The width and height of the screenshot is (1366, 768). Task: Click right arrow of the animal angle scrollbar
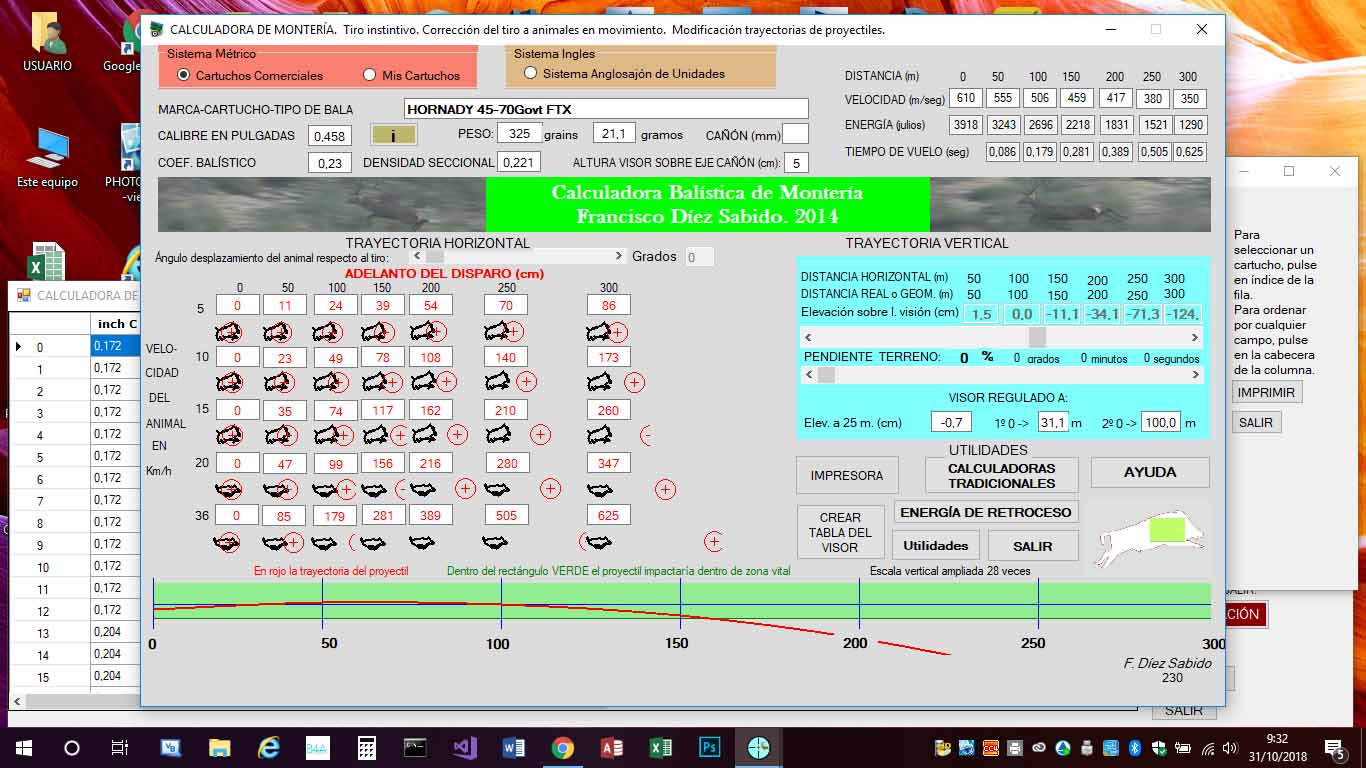[x=620, y=256]
